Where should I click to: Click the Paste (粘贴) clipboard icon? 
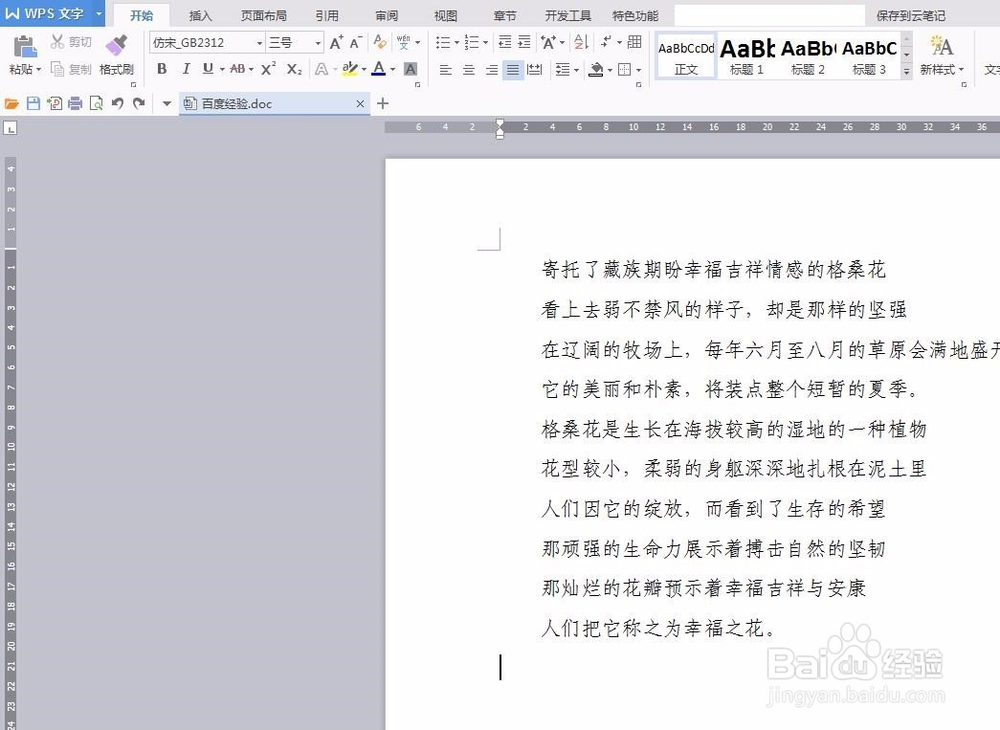(25, 47)
